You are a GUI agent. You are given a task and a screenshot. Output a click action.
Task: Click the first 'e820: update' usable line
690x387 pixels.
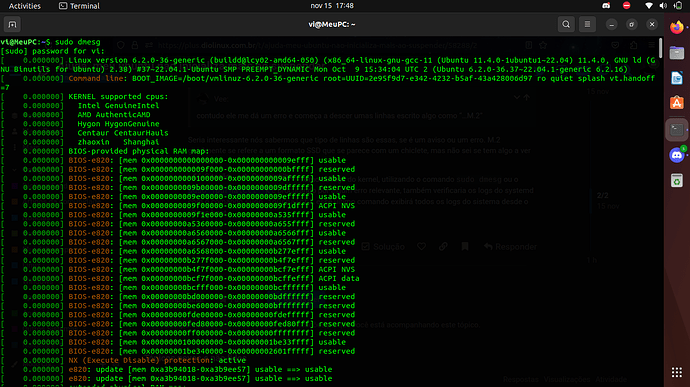pos(200,369)
